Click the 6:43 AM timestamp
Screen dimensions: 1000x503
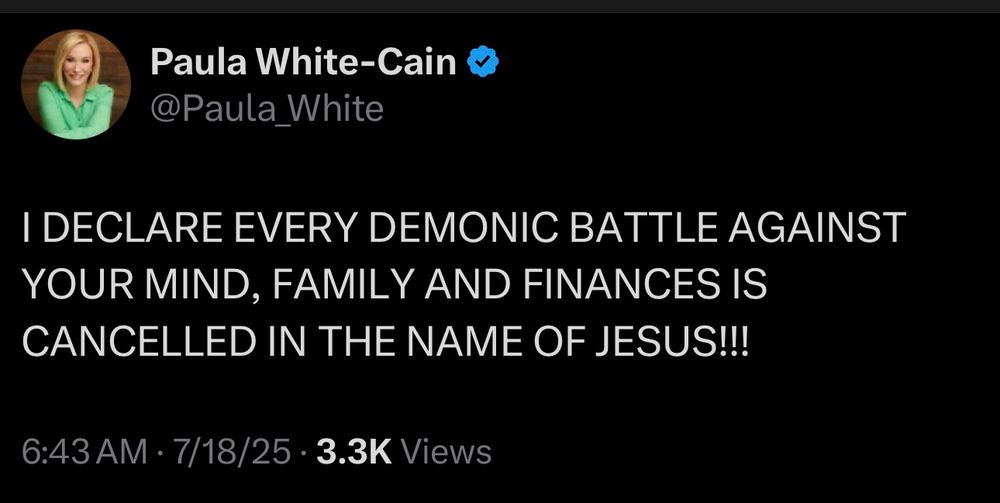(x=83, y=451)
